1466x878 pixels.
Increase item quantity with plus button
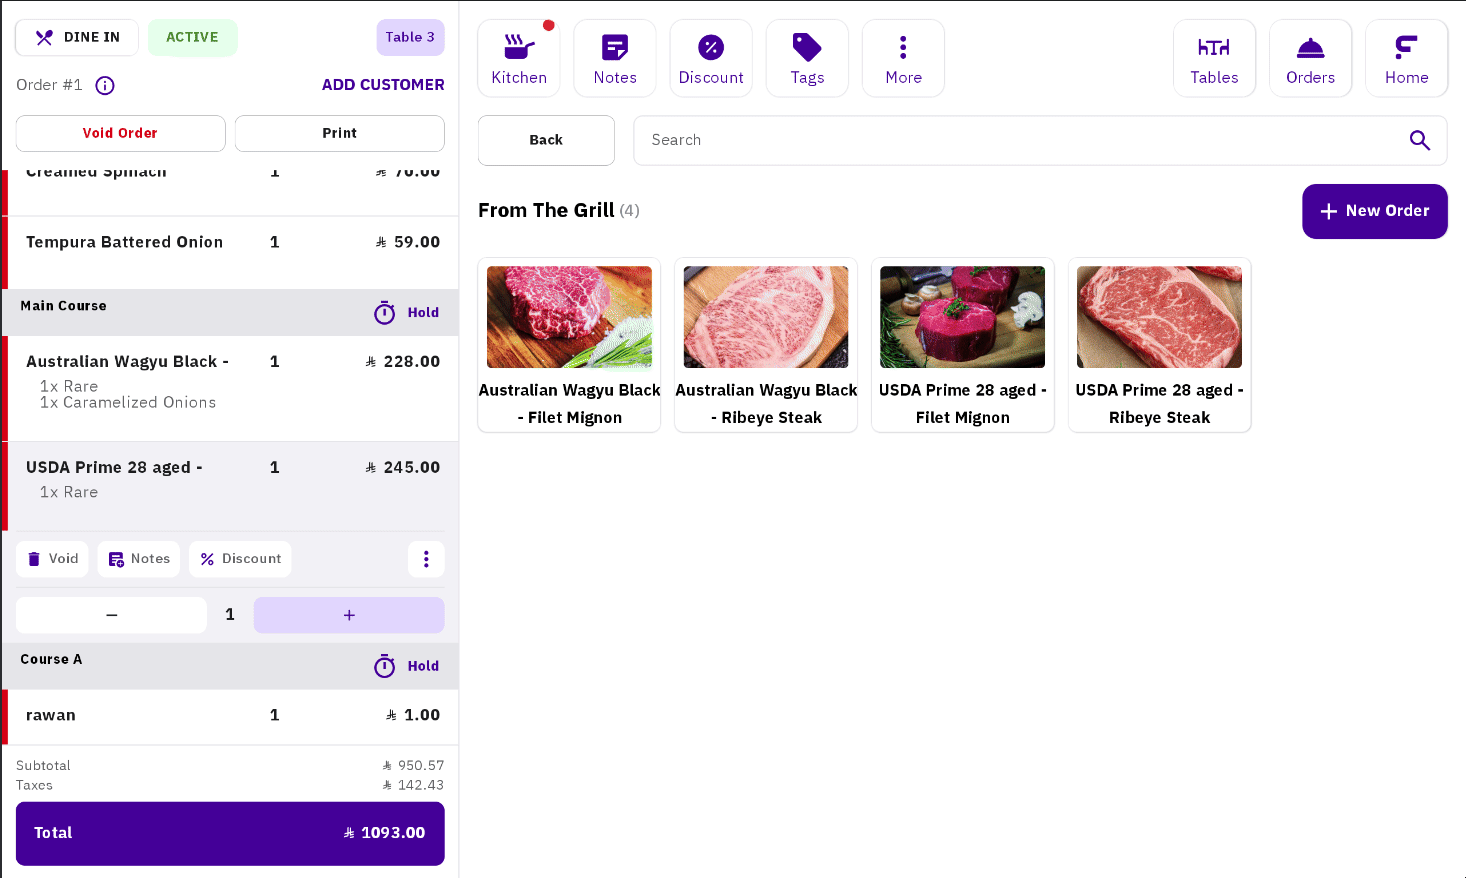tap(348, 615)
